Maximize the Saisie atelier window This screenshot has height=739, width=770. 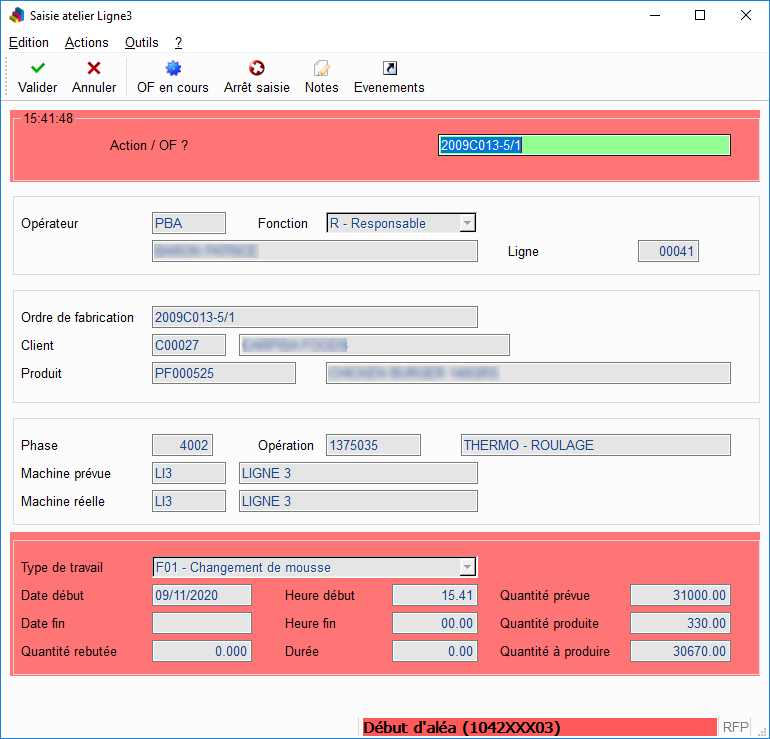tap(700, 15)
